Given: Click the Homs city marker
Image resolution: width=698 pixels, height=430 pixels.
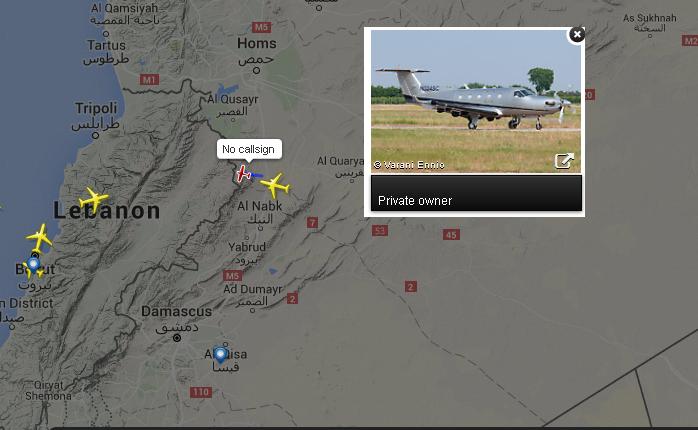Looking at the screenshot, I should 256,70.
